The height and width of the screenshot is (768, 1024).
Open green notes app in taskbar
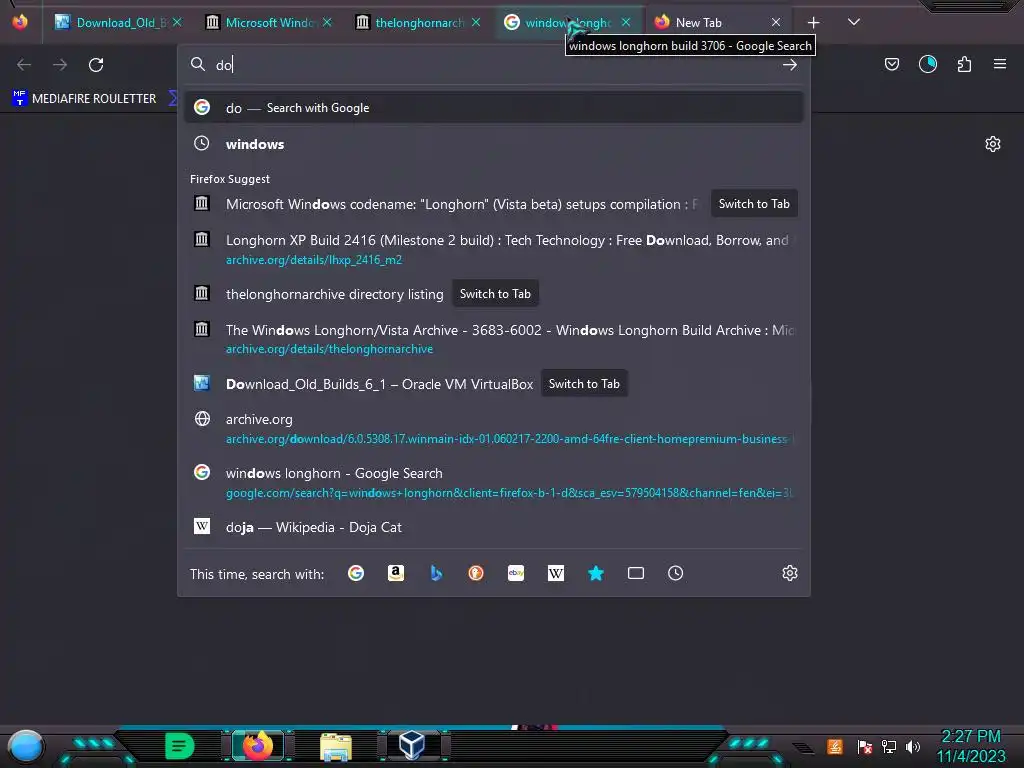pos(179,746)
